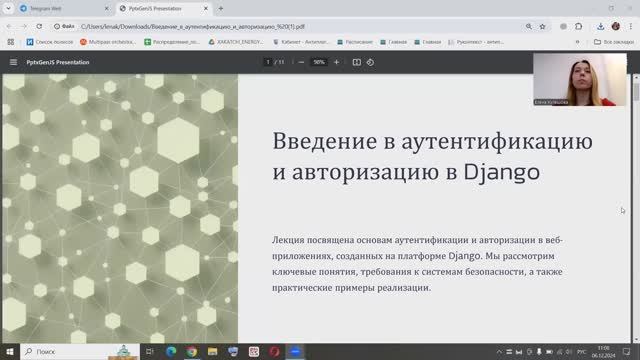
Task: Open Chrome downloads
Action: tap(600, 26)
